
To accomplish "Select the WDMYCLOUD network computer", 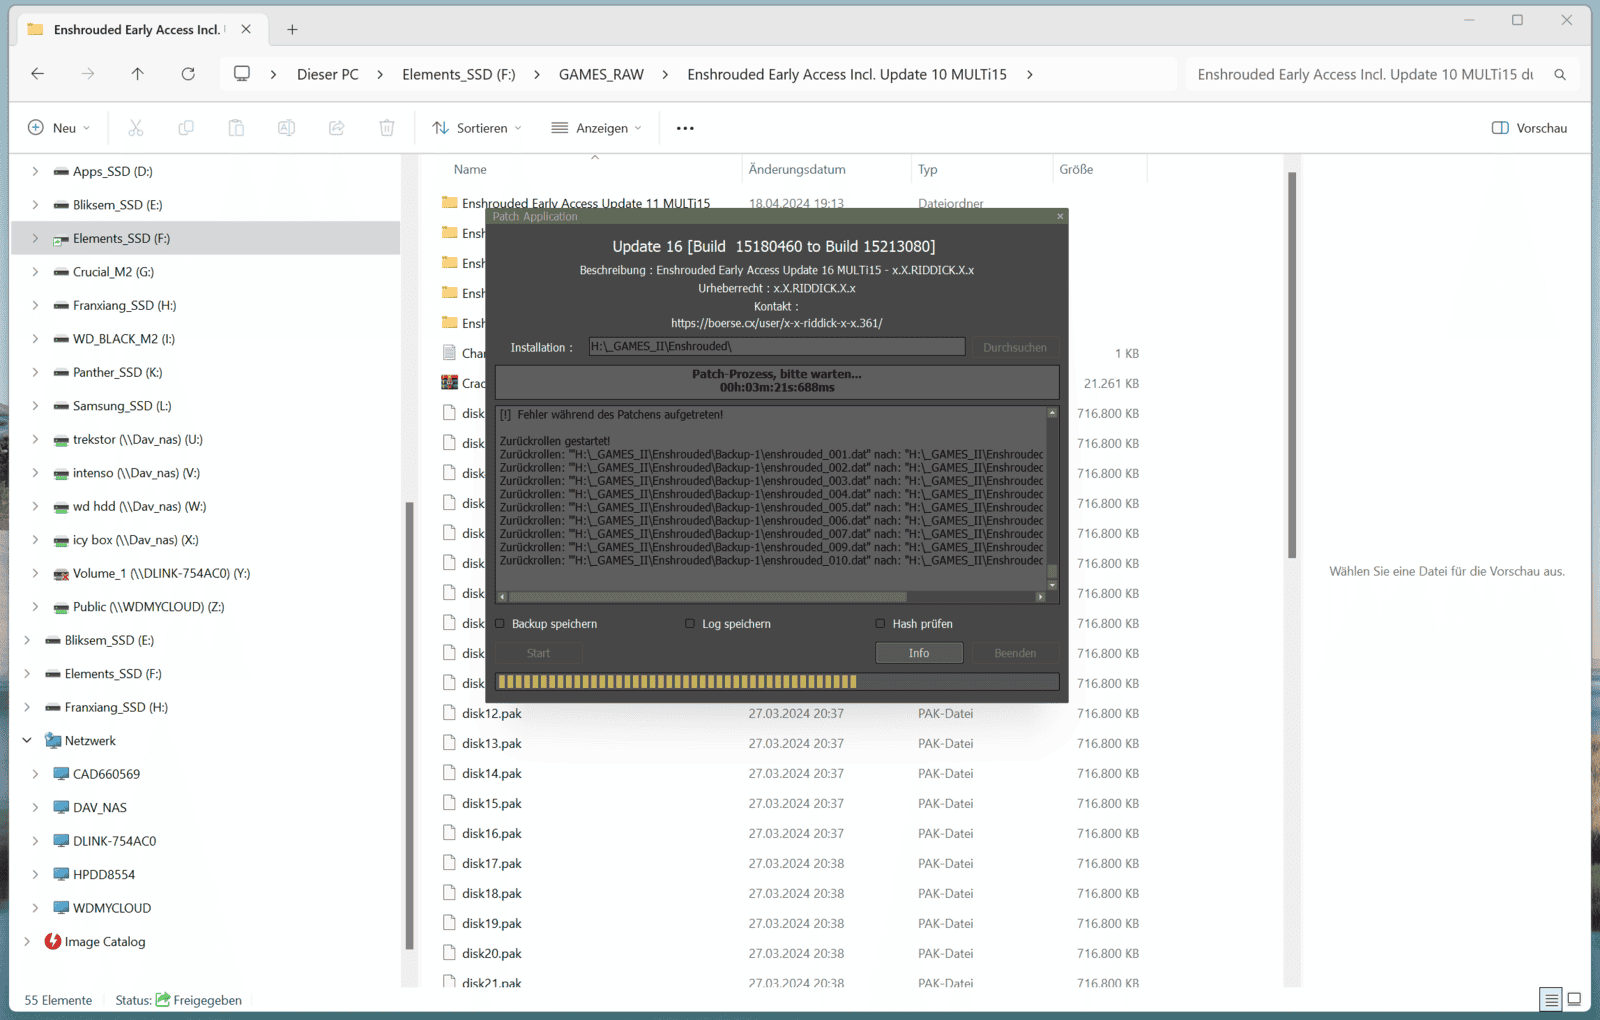I will pos(112,908).
